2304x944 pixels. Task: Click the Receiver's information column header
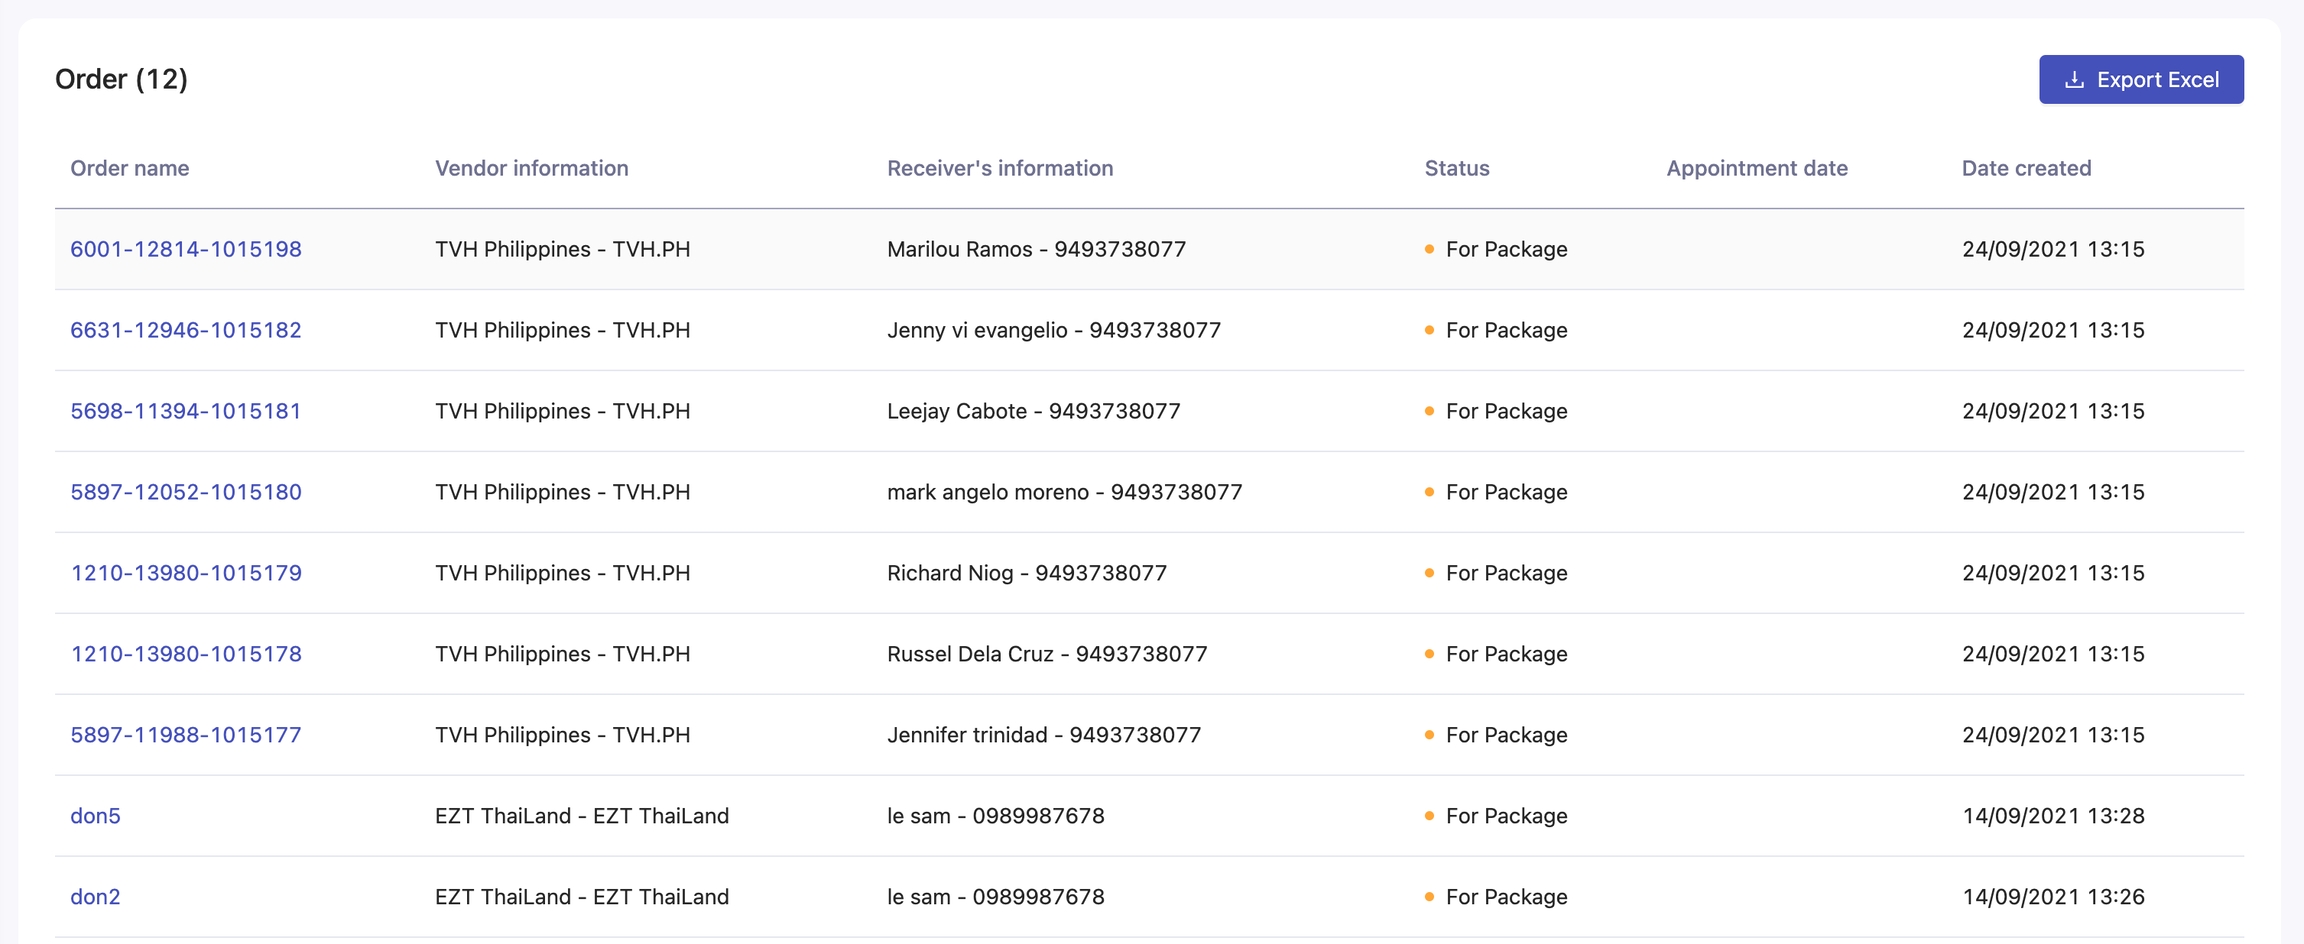tap(1000, 168)
